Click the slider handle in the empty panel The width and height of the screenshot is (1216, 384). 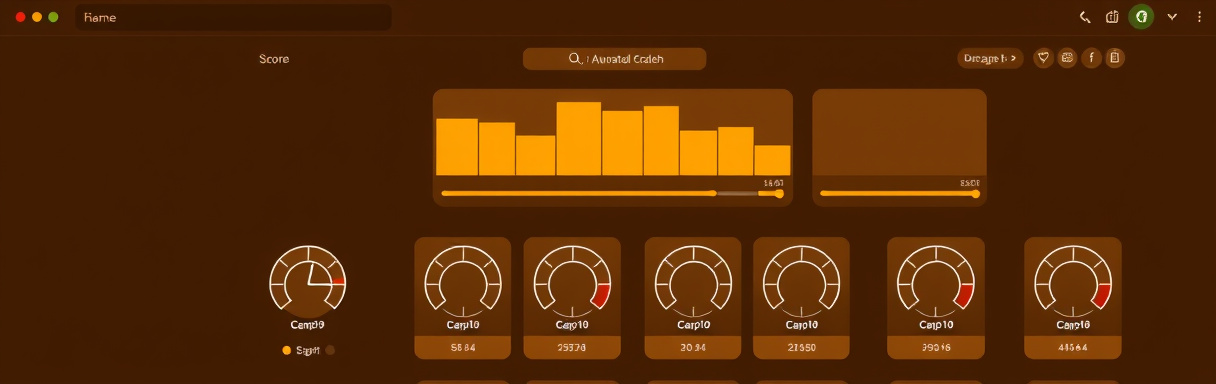click(975, 194)
